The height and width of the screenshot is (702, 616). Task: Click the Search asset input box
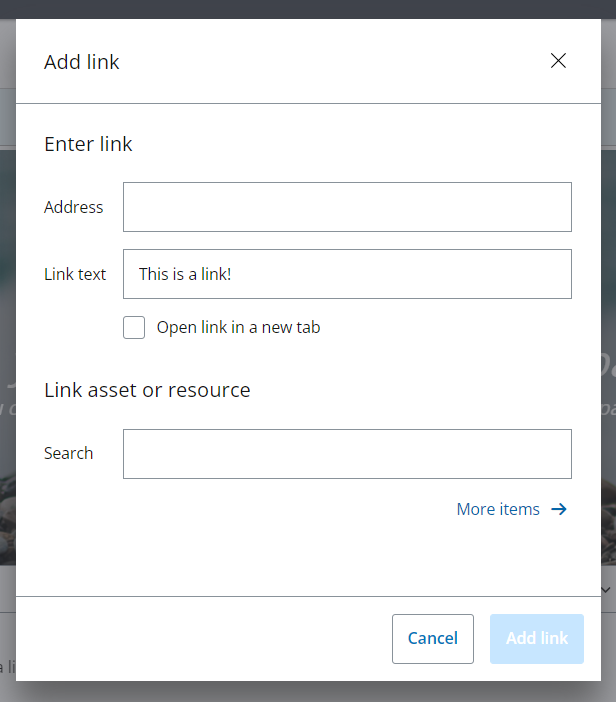[347, 454]
